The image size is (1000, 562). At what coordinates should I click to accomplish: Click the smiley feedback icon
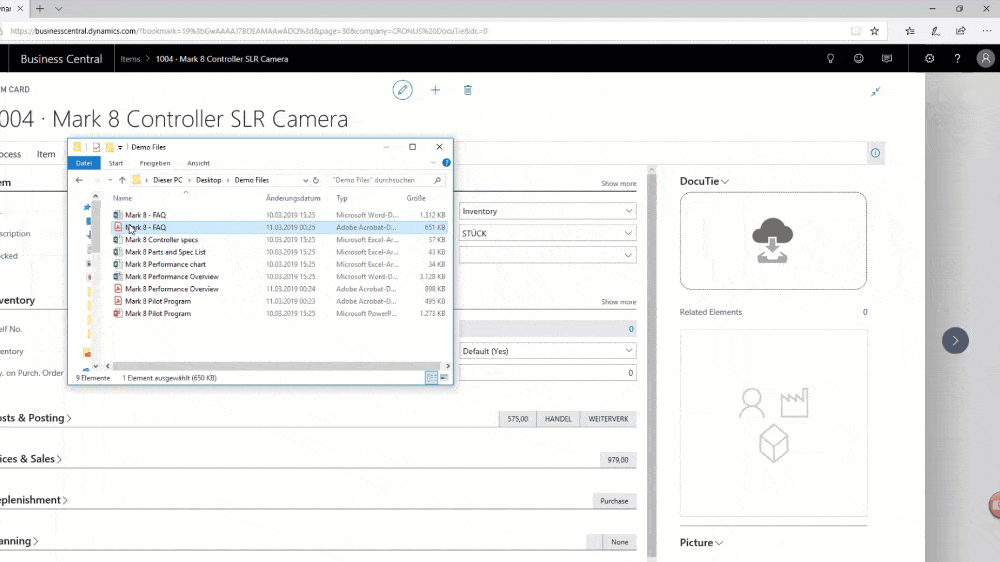[858, 59]
